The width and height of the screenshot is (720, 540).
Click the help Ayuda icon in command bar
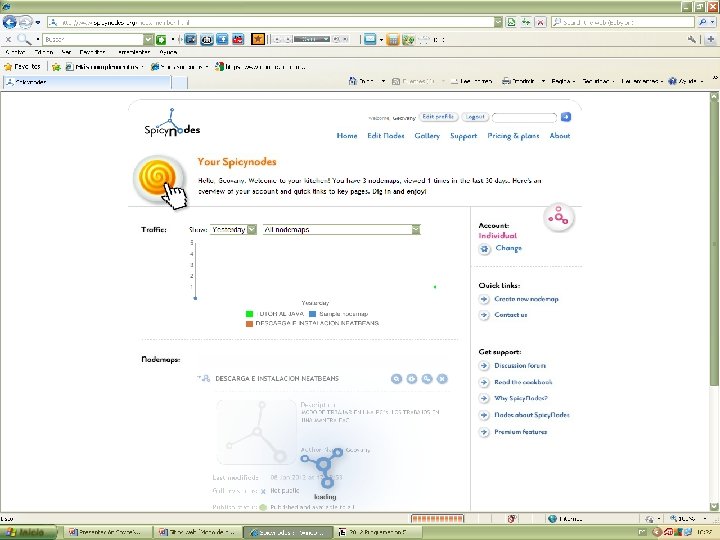coord(672,81)
